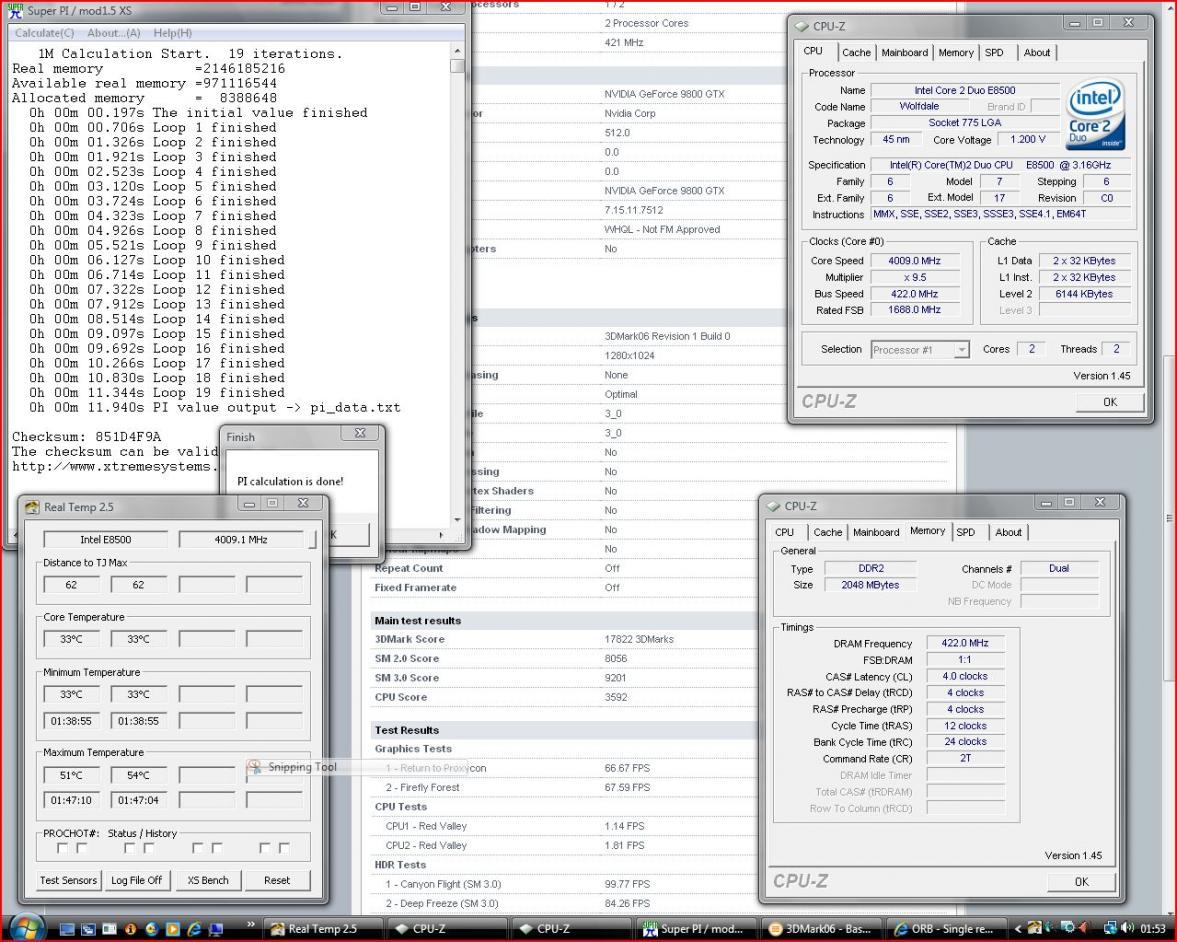The width and height of the screenshot is (1177, 942).
Task: Tick the second PROCHOT# status checkbox
Action: pyautogui.click(x=82, y=848)
